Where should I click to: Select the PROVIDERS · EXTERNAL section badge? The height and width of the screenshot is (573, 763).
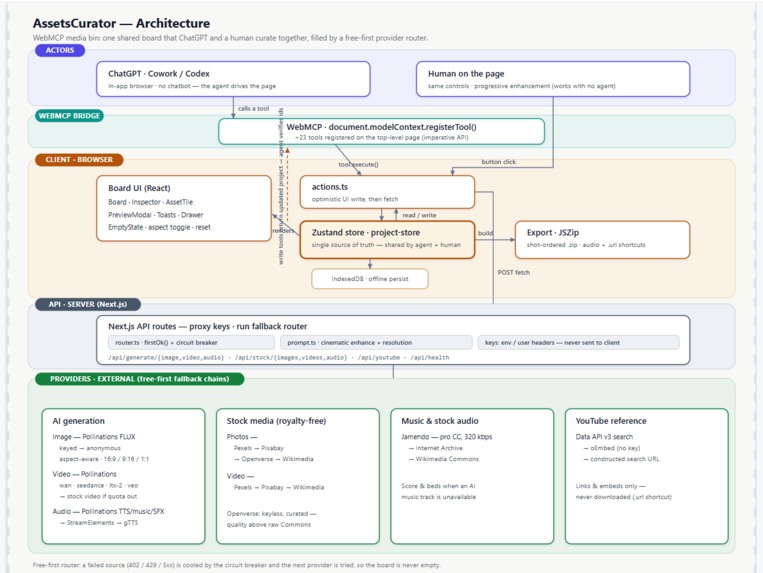click(139, 378)
